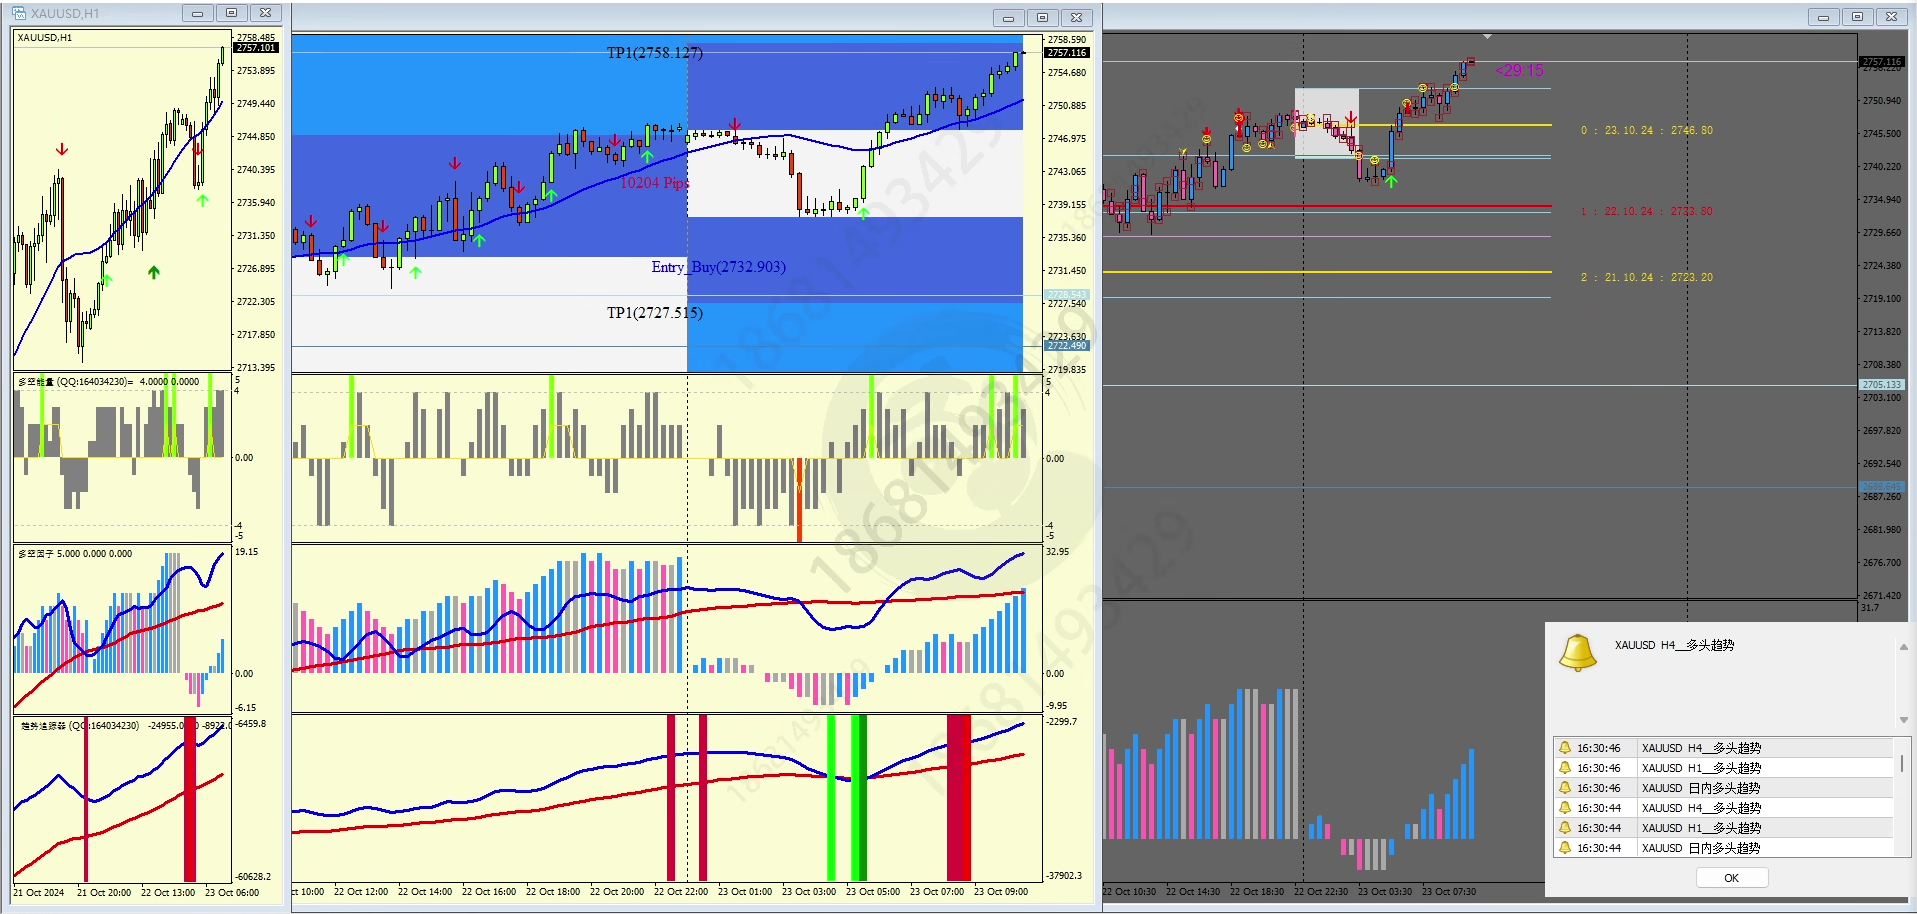1917x914 pixels.
Task: Click the chart shift triangle atop the right chart
Action: 1487,37
